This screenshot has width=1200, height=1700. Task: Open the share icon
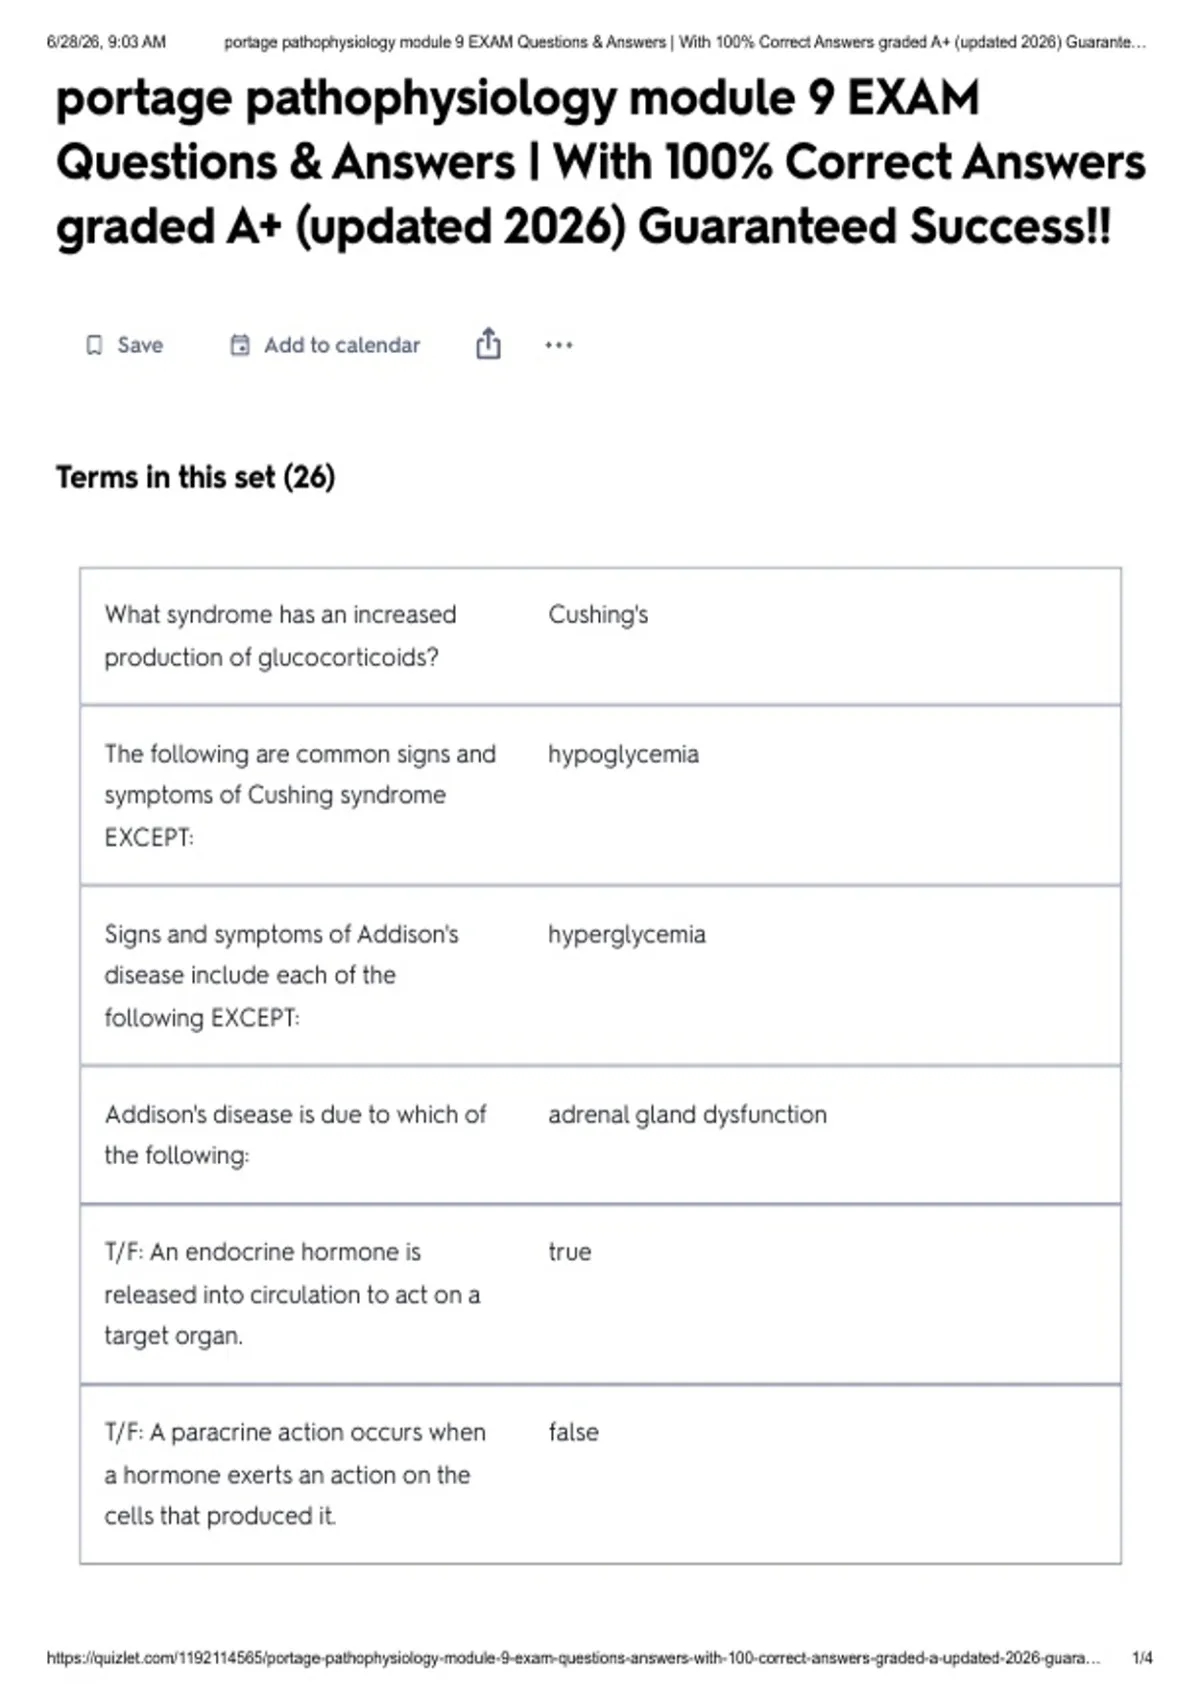tap(488, 343)
